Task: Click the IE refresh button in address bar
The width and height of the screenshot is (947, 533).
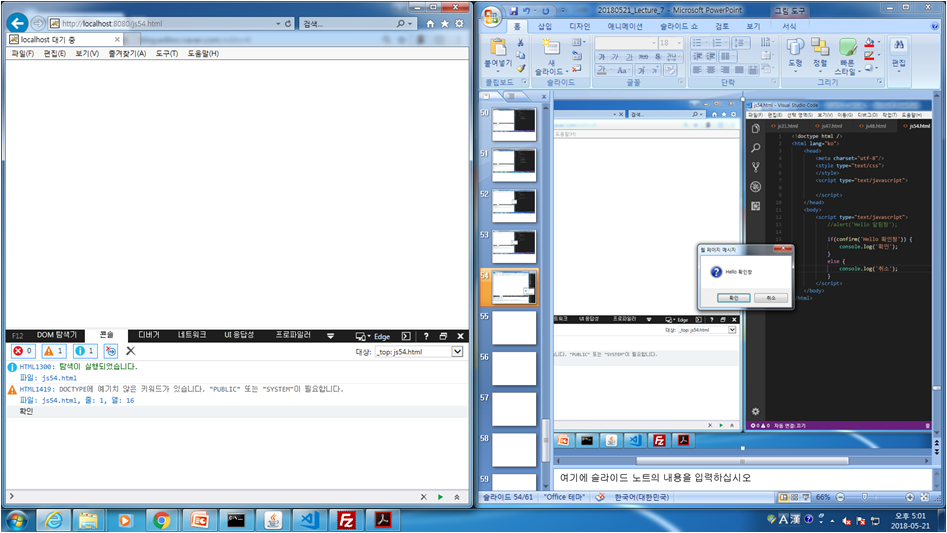Action: [288, 24]
